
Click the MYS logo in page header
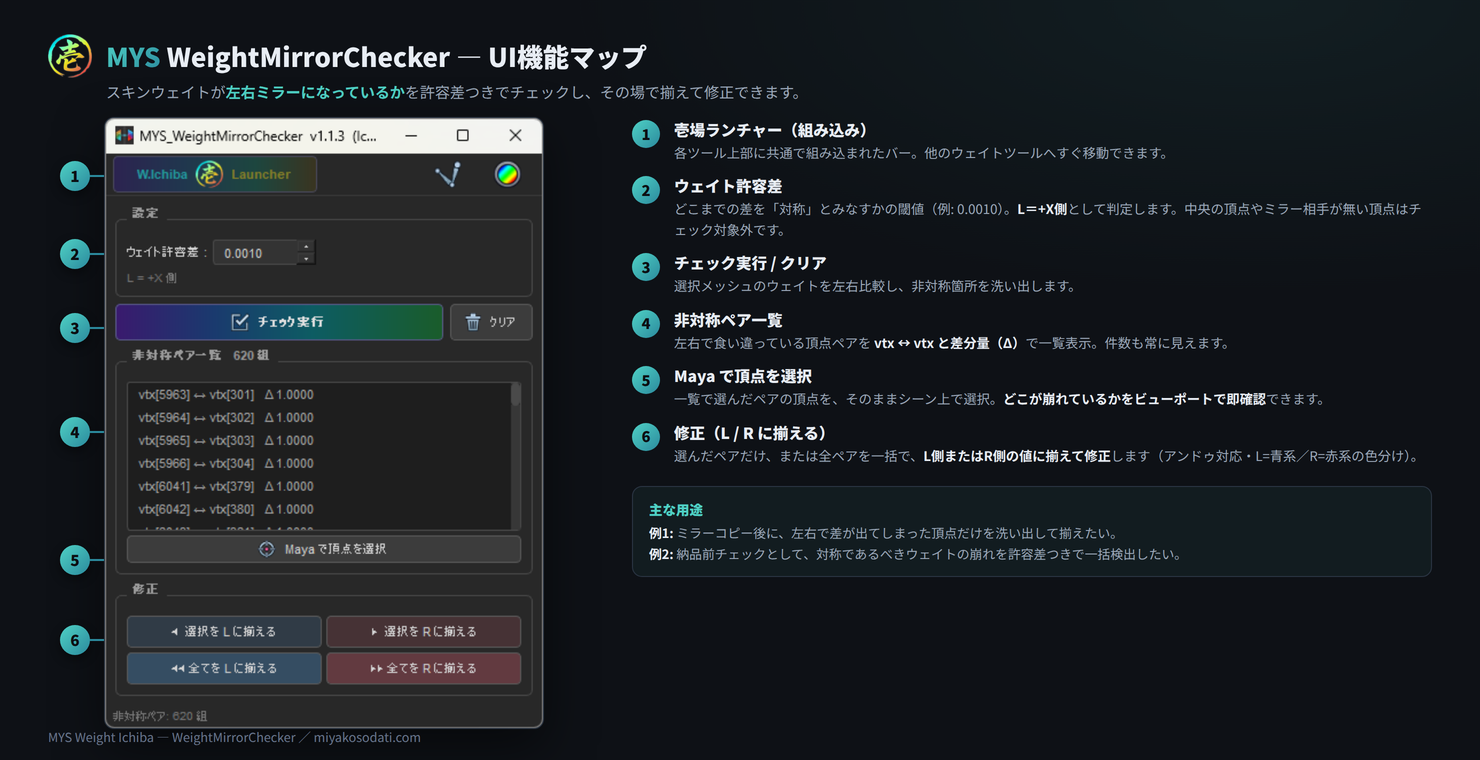coord(70,56)
